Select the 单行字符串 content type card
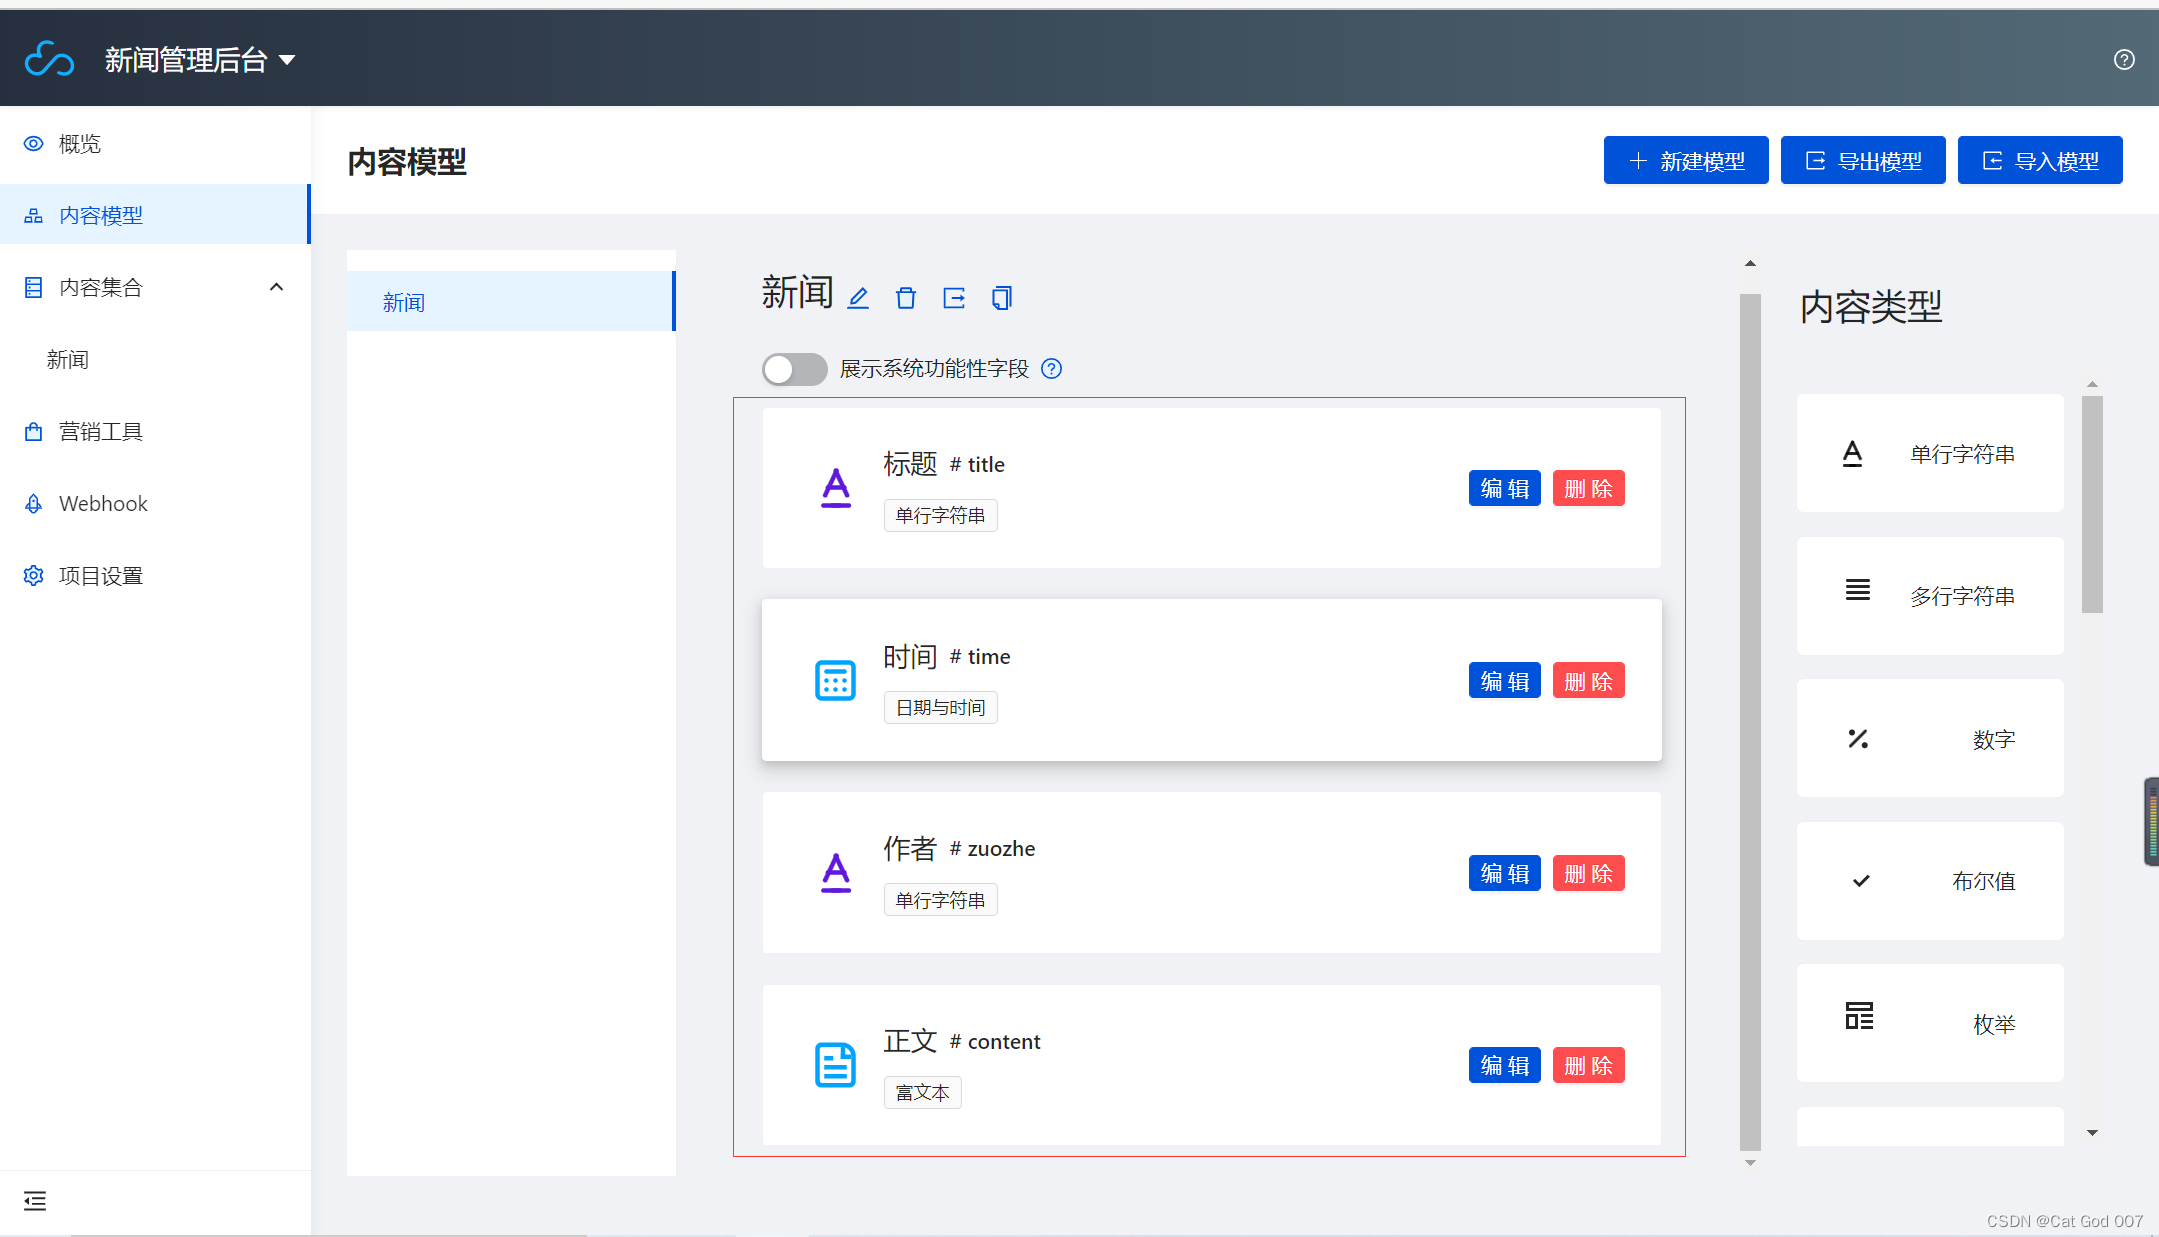Screen dimensions: 2159x1237 (x=1929, y=454)
